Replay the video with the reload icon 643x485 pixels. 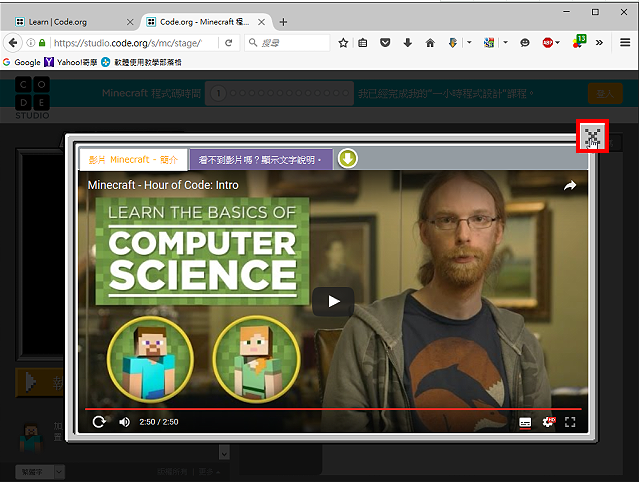pos(99,422)
